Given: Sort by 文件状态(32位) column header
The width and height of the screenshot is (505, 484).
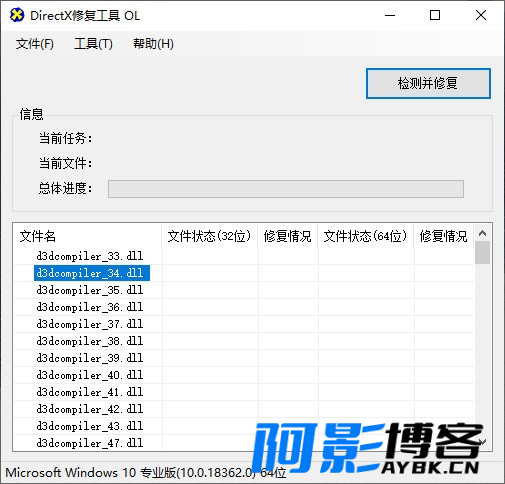Looking at the screenshot, I should point(209,236).
